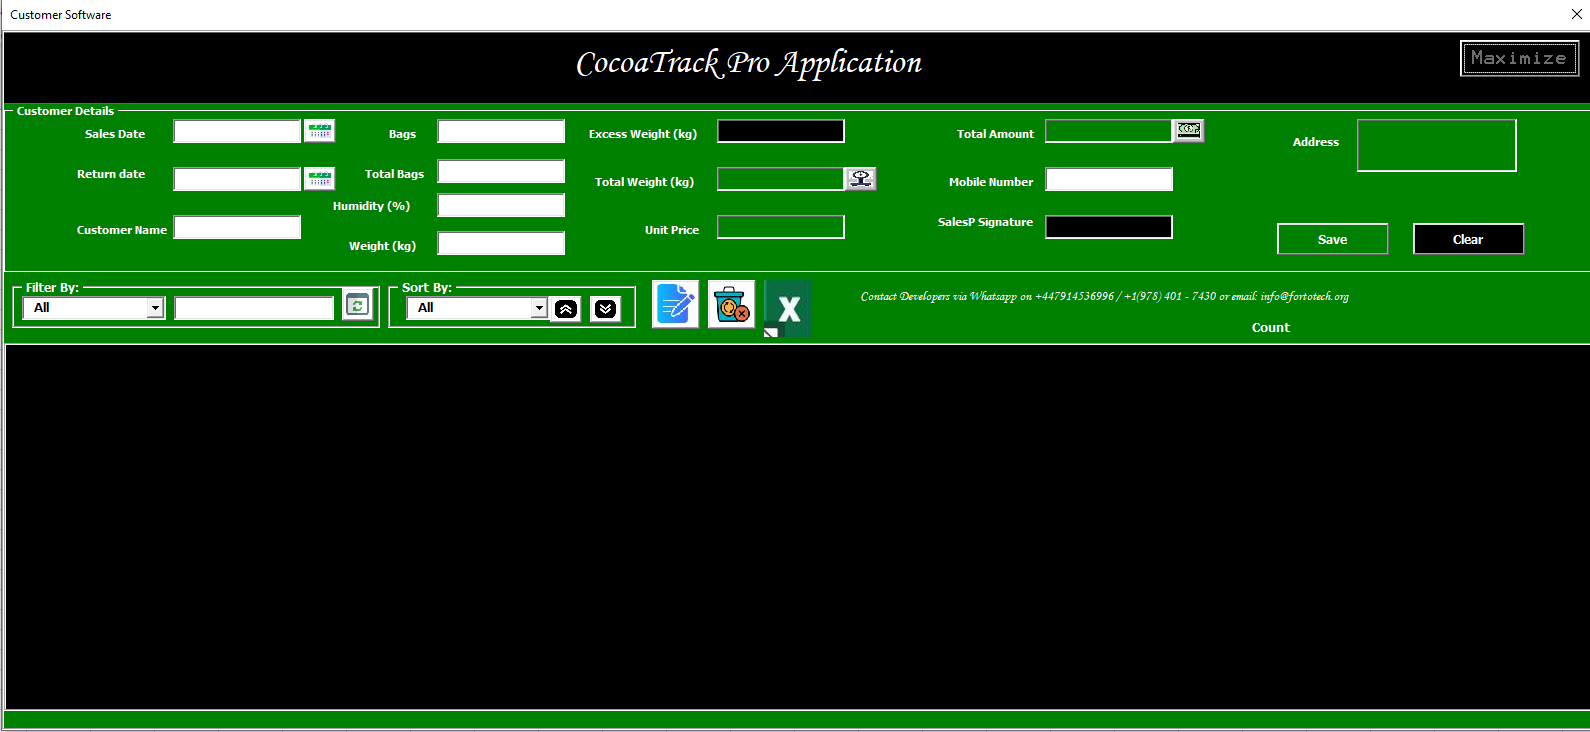Screen dimensions: 1590x732
Task: Click the money icon beside Total Amount
Action: point(1188,131)
